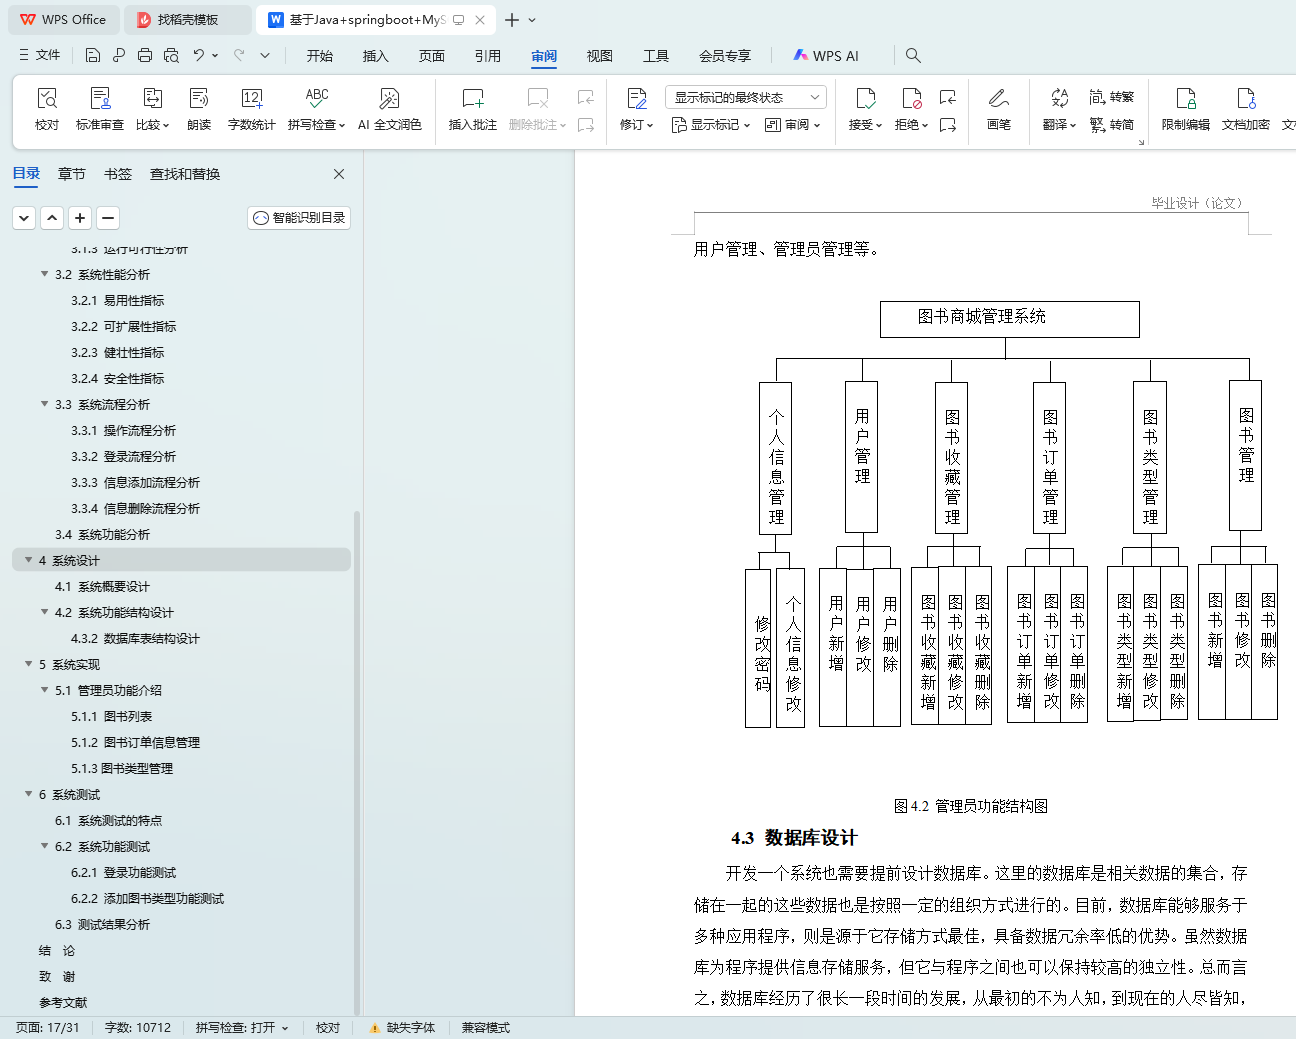The width and height of the screenshot is (1296, 1039).
Task: Click the outline add-heading plus button
Action: [x=80, y=217]
